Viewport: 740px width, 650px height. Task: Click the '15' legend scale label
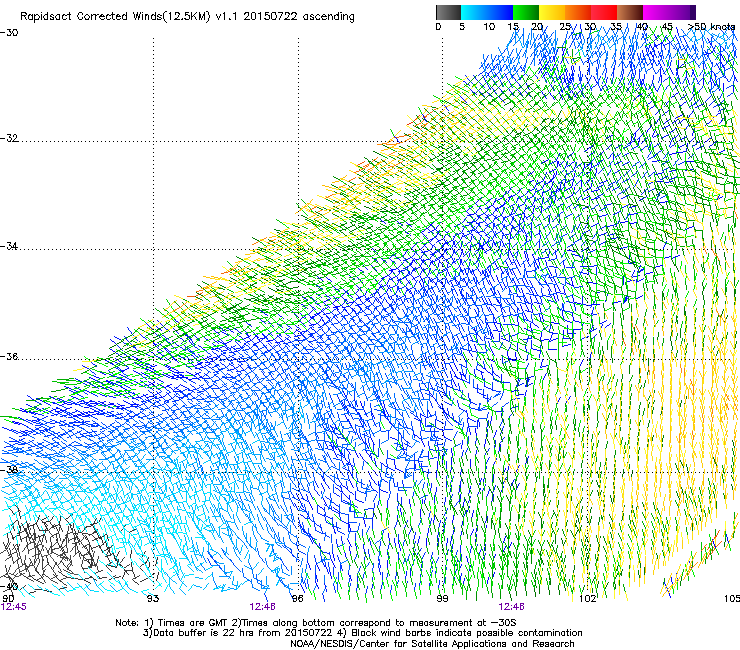coord(513,27)
